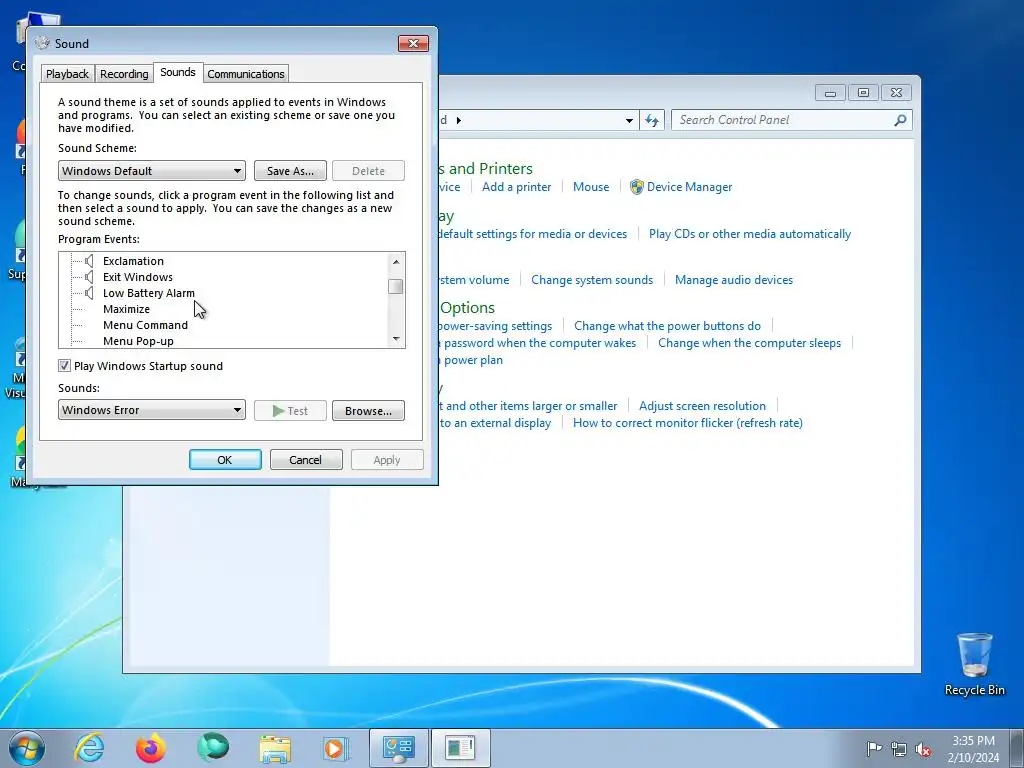
Task: Select the Maximize program event
Action: click(126, 309)
